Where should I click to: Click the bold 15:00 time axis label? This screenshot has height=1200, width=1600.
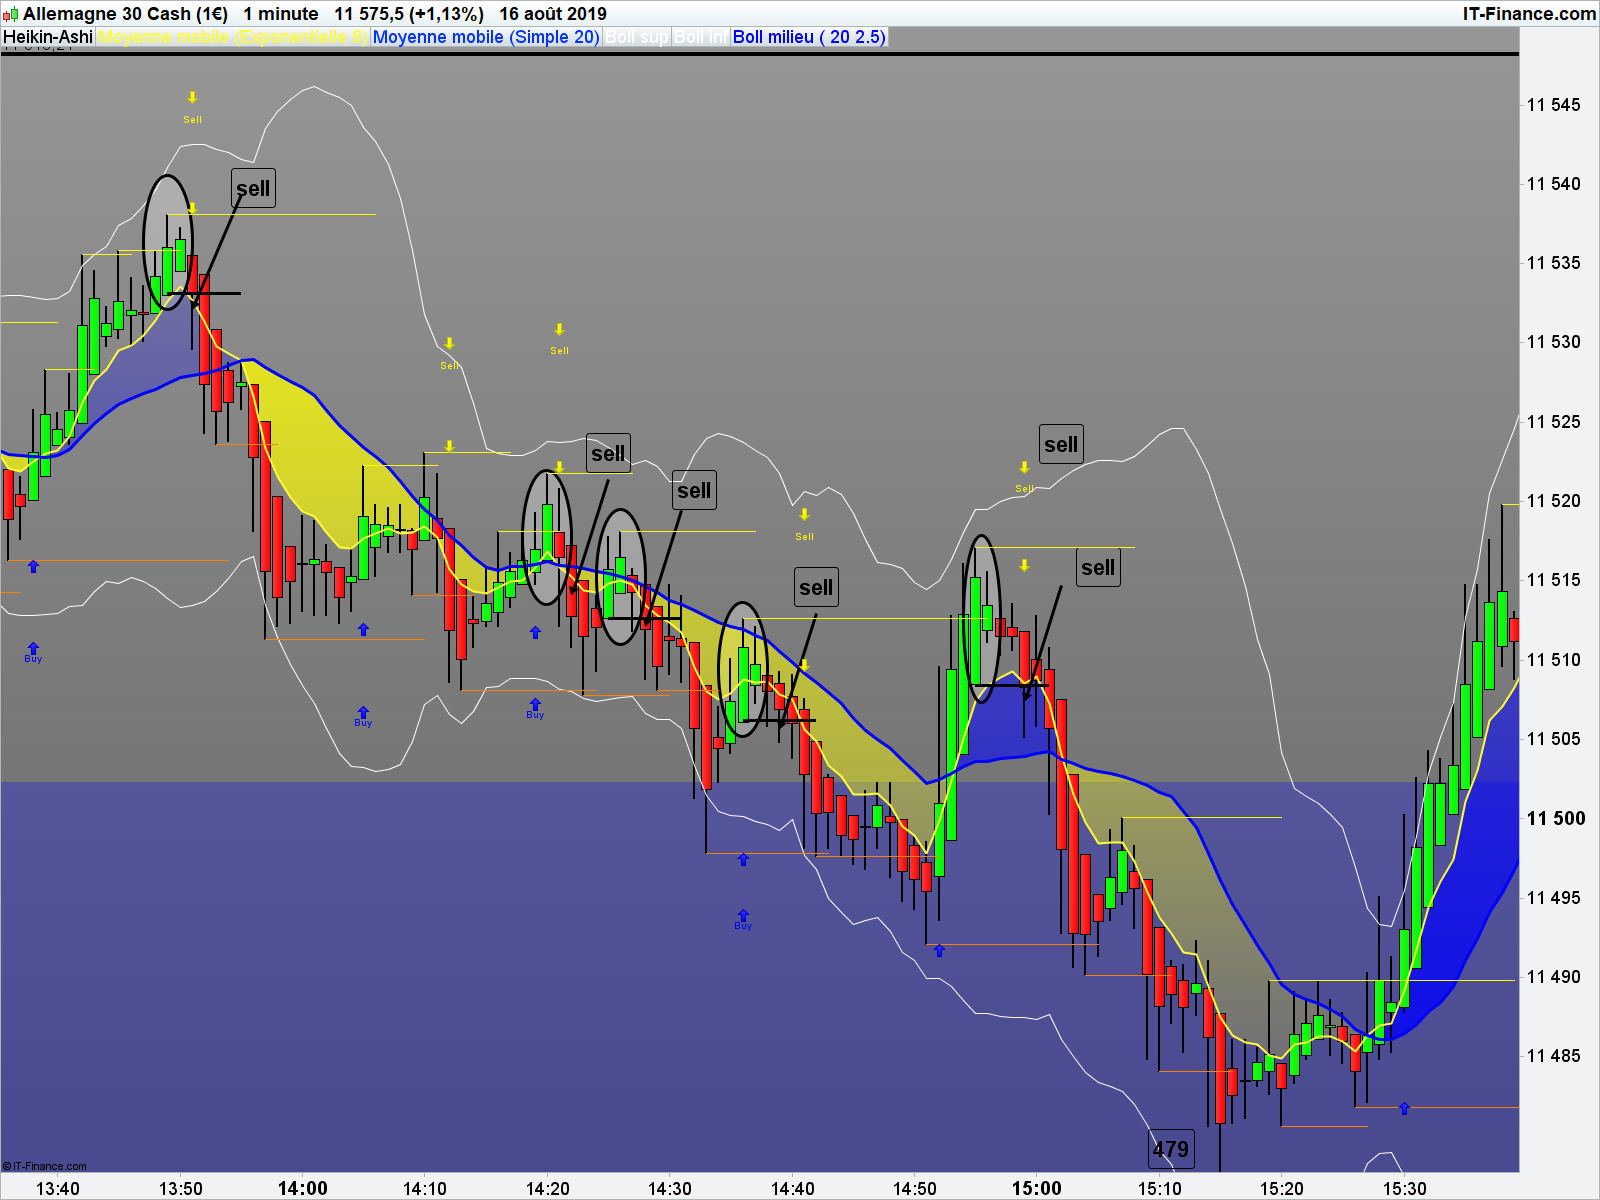click(x=1037, y=1188)
